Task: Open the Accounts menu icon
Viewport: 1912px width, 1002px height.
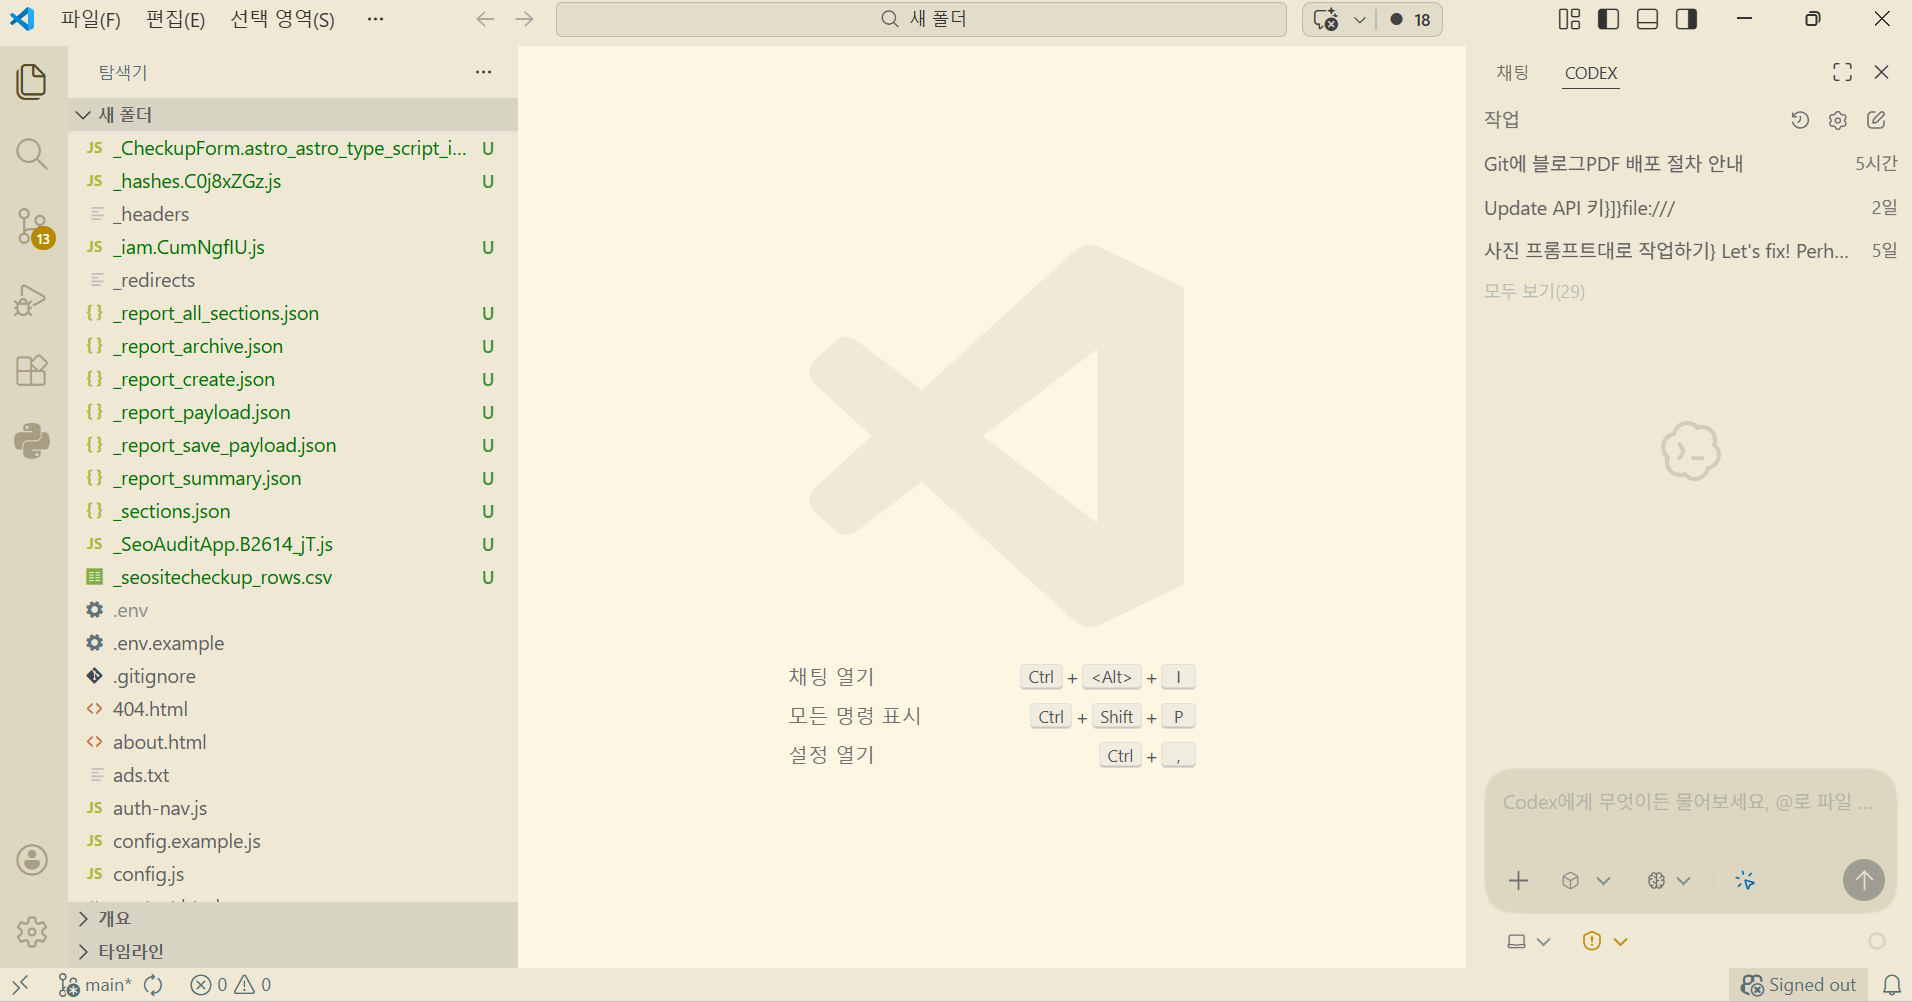Action: pos(32,860)
